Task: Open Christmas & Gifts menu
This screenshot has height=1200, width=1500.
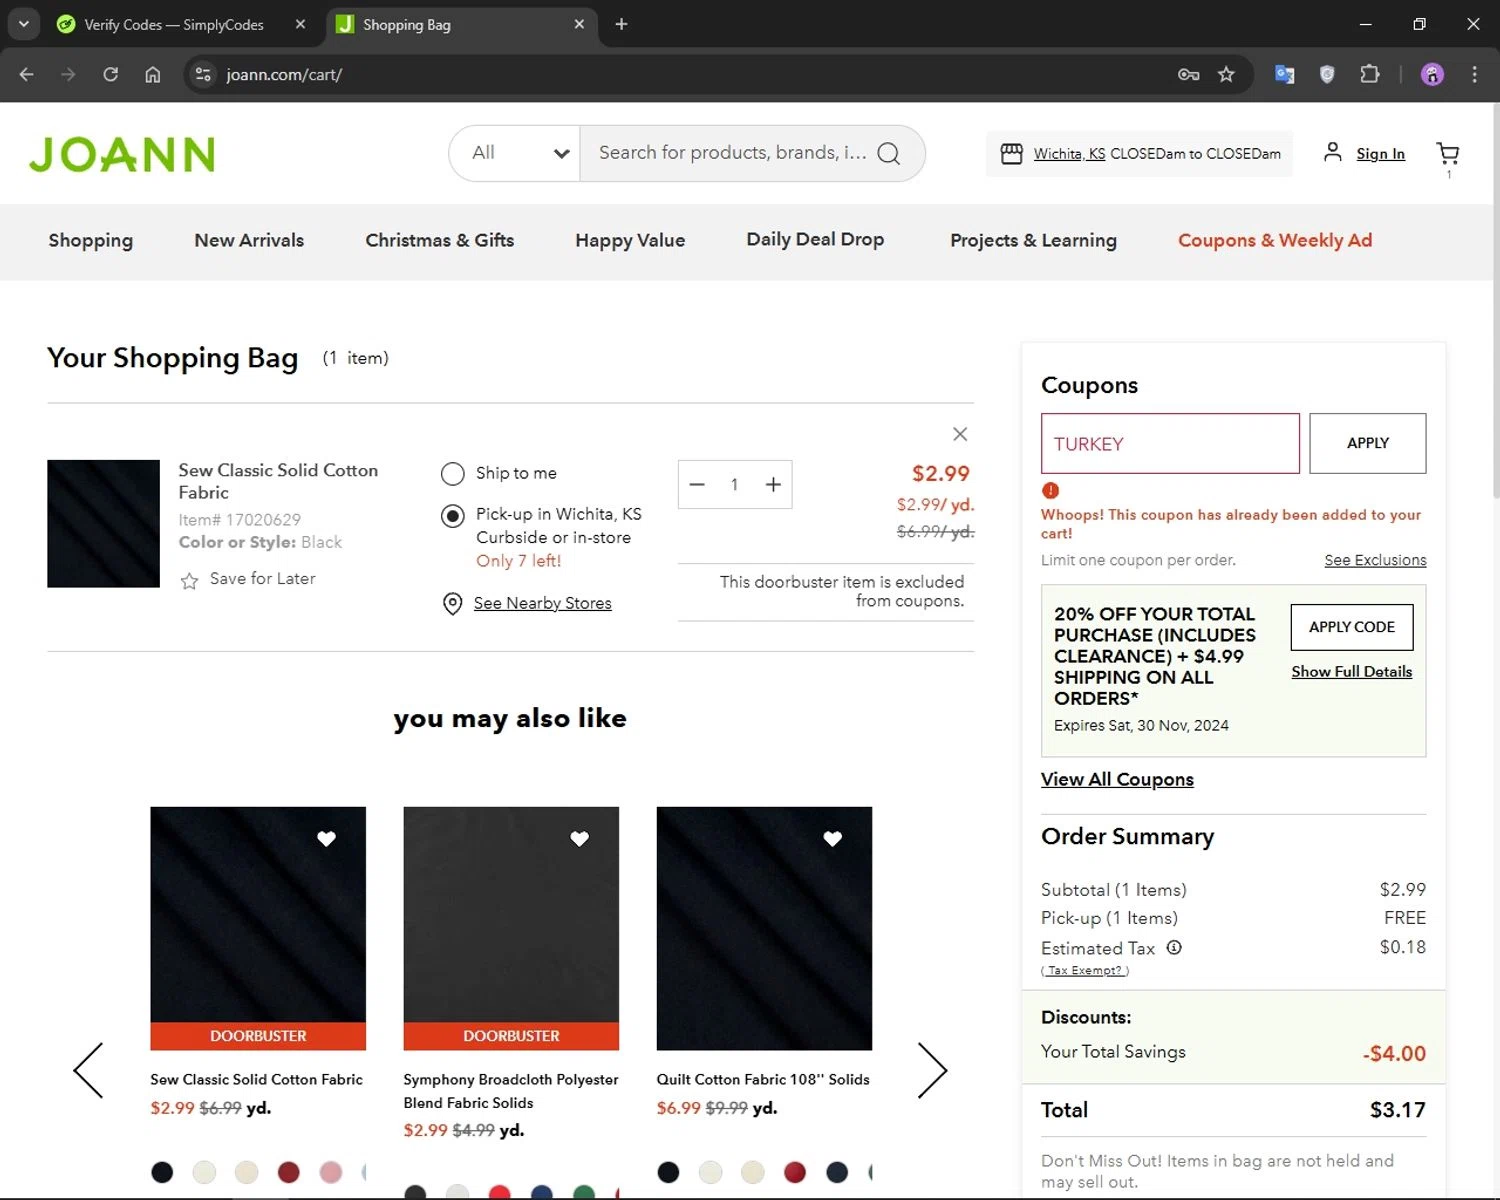Action: click(440, 240)
